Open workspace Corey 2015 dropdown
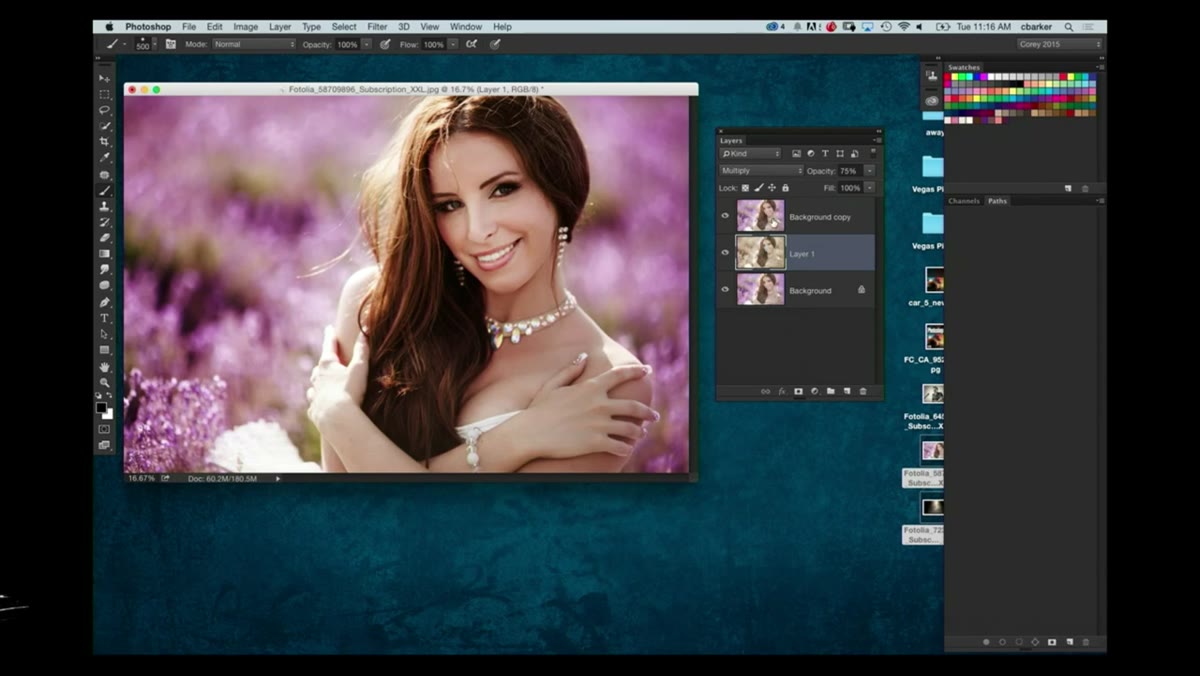1200x676 pixels. click(1059, 44)
